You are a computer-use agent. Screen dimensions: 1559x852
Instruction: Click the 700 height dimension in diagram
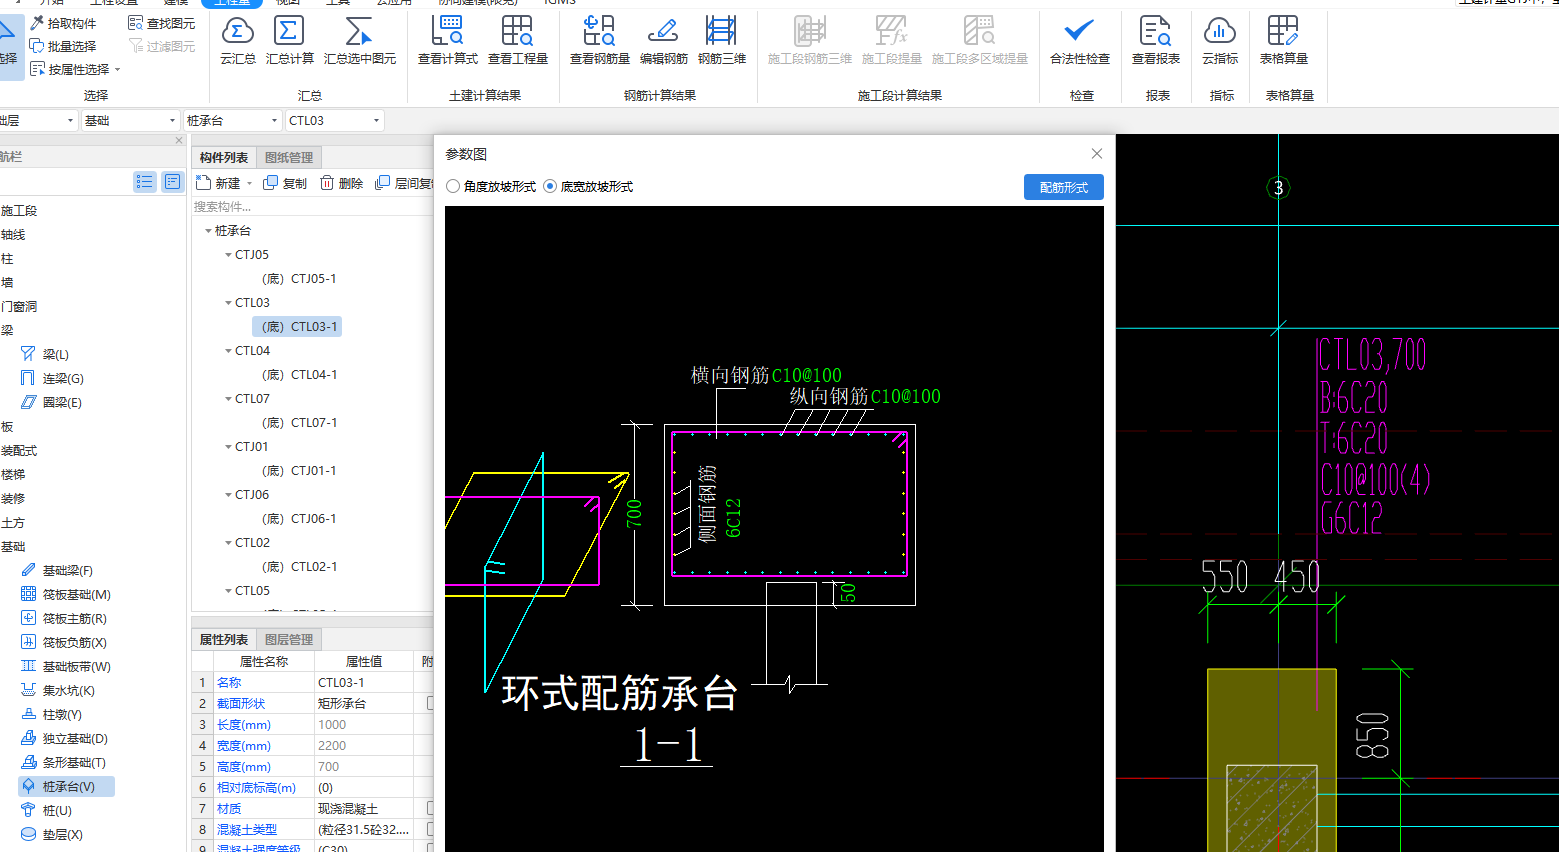pyautogui.click(x=634, y=514)
